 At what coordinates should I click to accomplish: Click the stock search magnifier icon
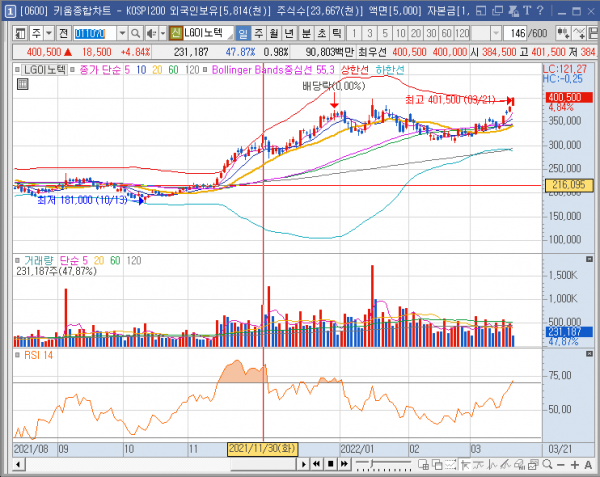[x=135, y=34]
